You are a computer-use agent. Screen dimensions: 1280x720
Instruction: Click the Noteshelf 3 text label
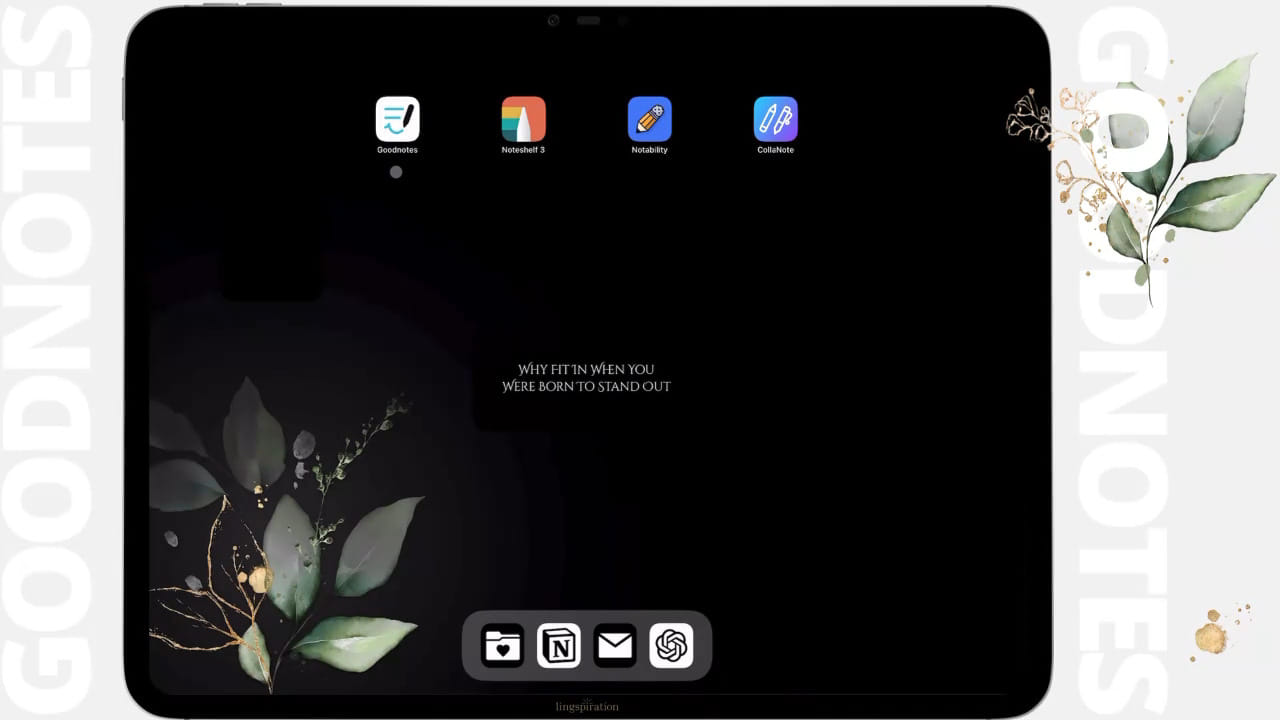[523, 150]
